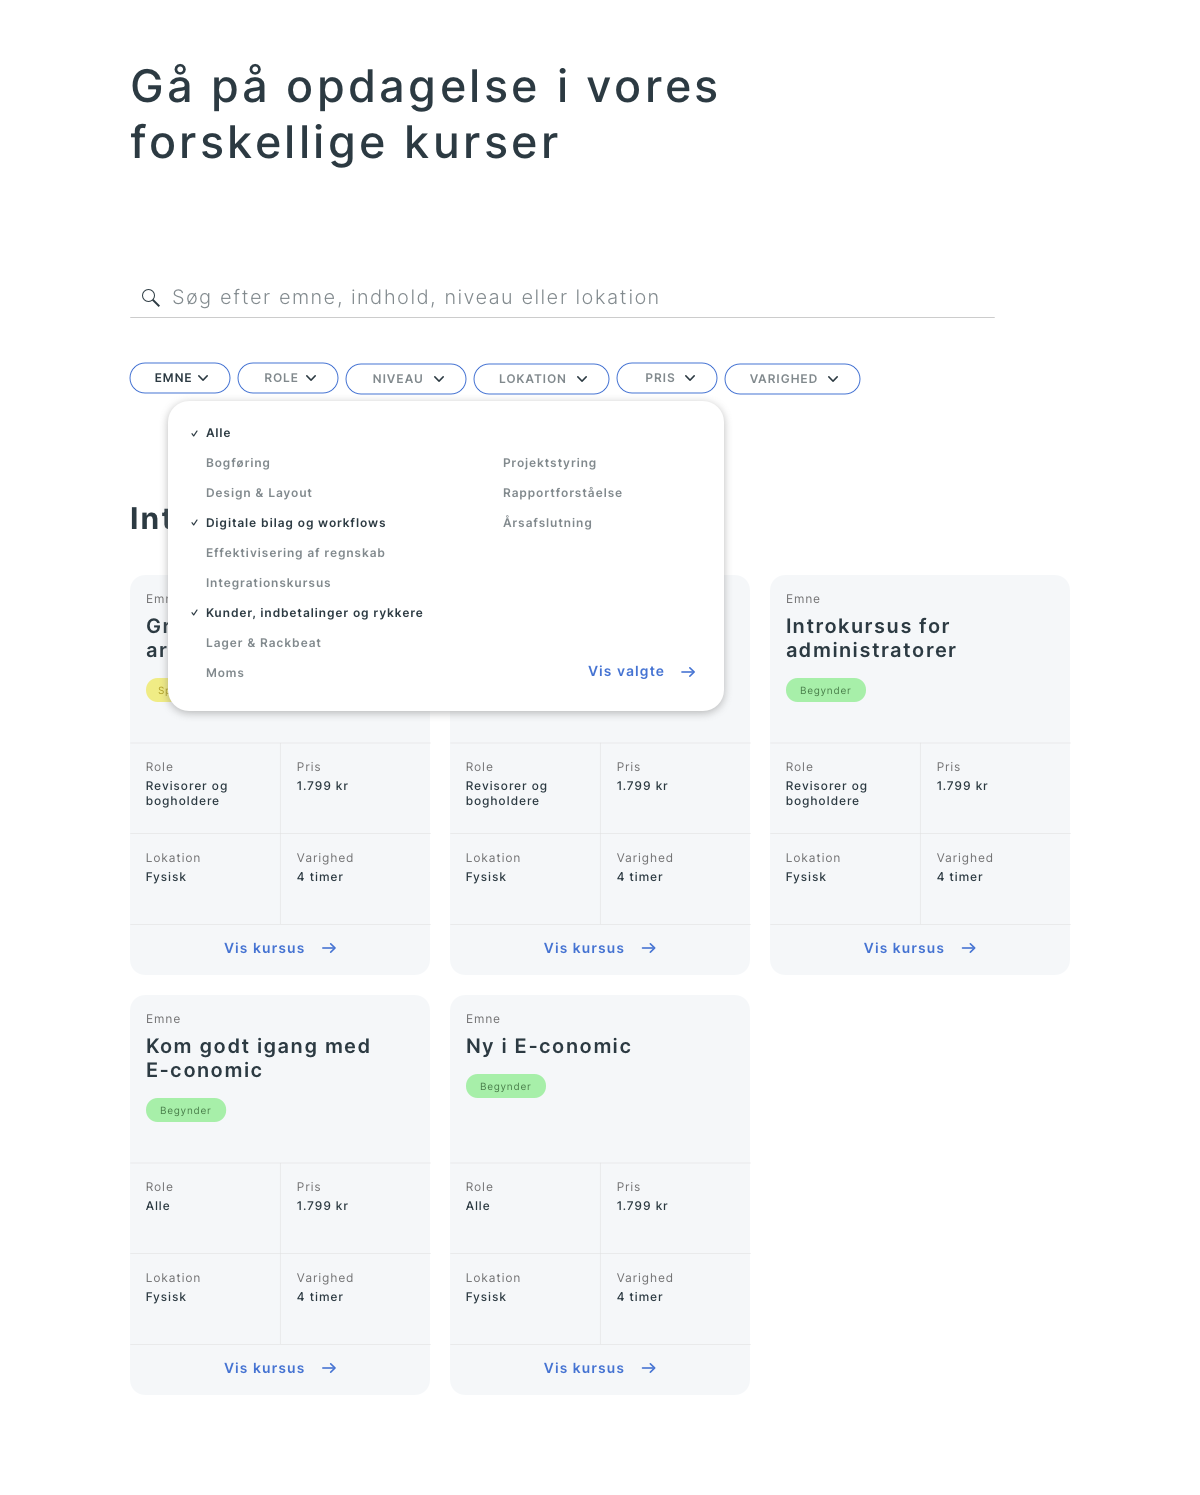Click the magnifier search icon
1200x1495 pixels.
click(x=151, y=298)
